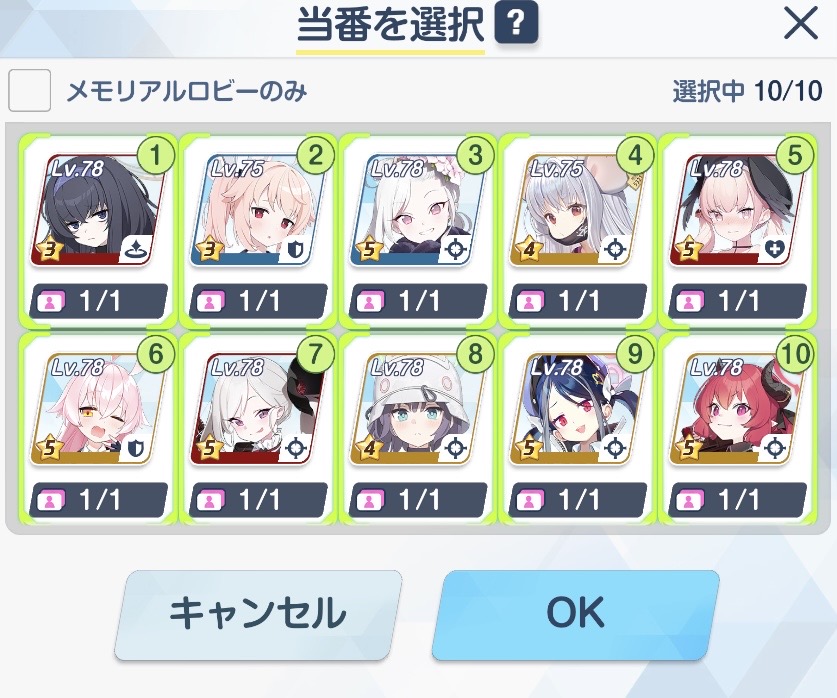Click the shield role icon on card 2
Image resolution: width=837 pixels, height=698 pixels.
click(x=295, y=249)
